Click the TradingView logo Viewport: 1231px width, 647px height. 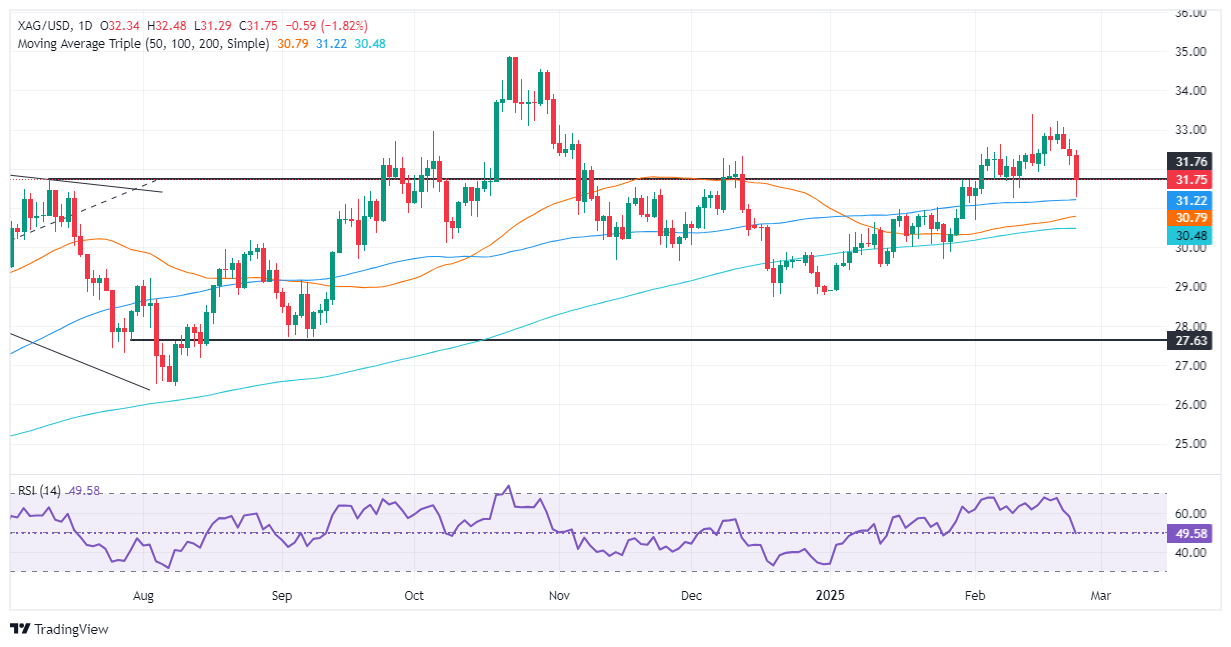pos(60,630)
